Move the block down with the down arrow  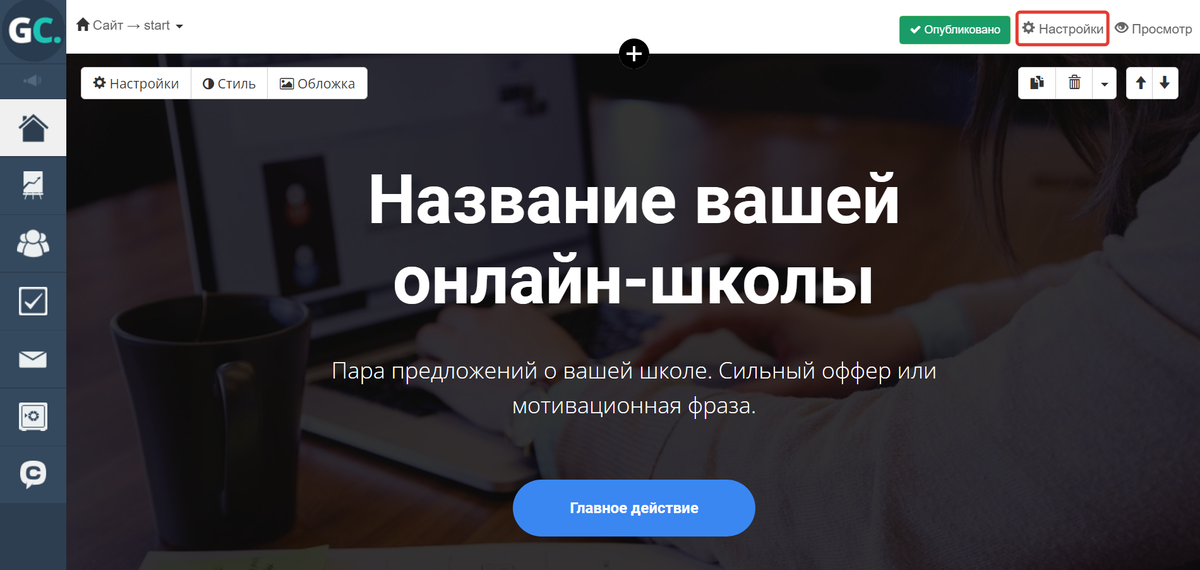click(1164, 83)
